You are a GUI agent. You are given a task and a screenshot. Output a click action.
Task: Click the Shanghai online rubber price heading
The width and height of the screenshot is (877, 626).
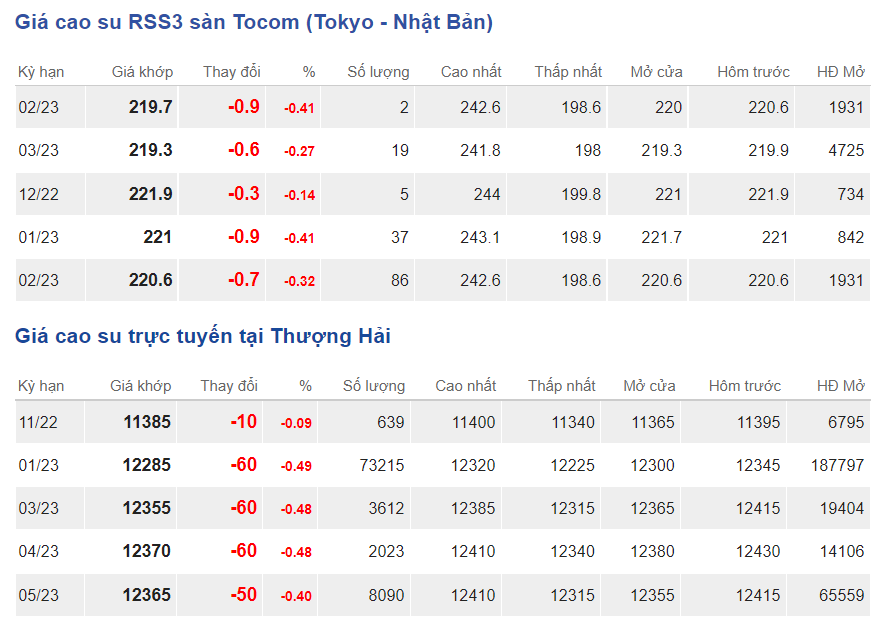pos(203,336)
